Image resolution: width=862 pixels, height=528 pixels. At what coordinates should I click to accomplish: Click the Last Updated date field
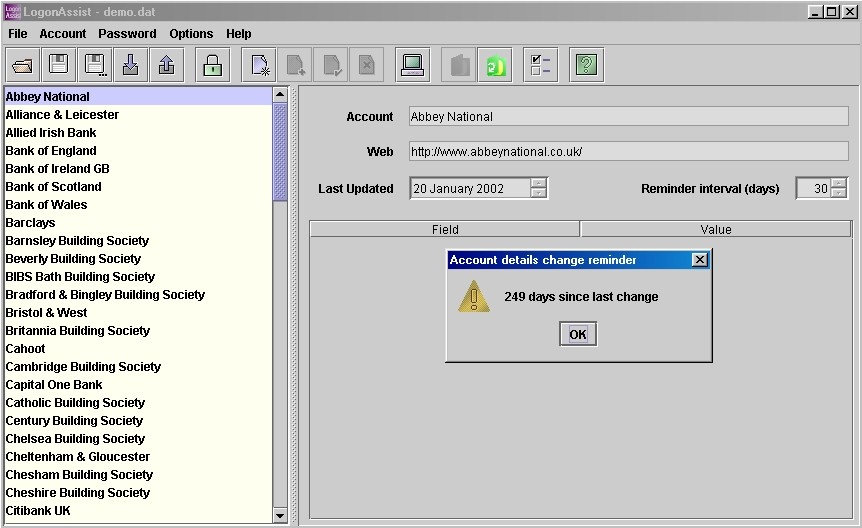click(x=471, y=188)
